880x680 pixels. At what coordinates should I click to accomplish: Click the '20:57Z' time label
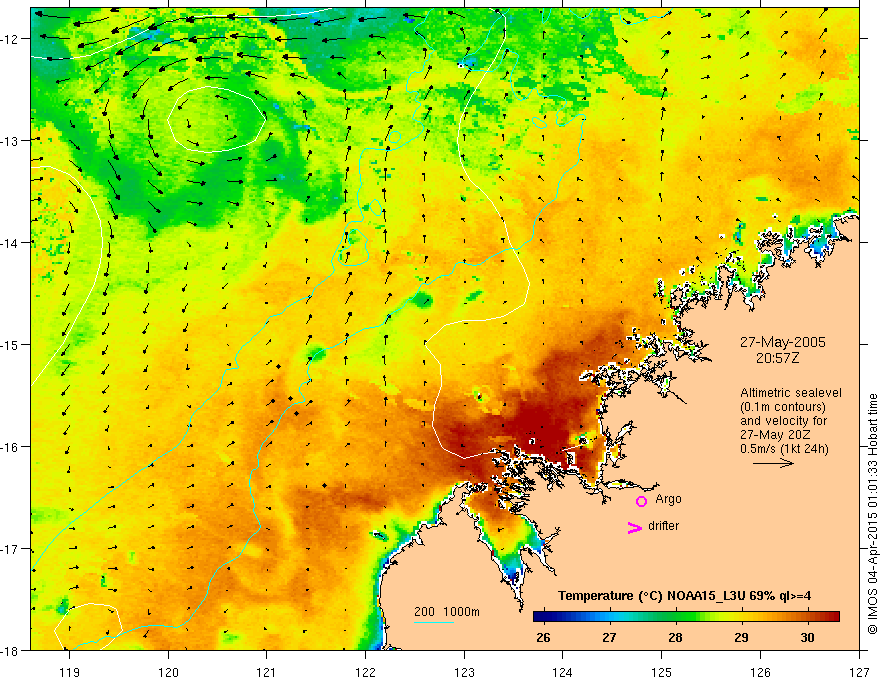click(777, 358)
